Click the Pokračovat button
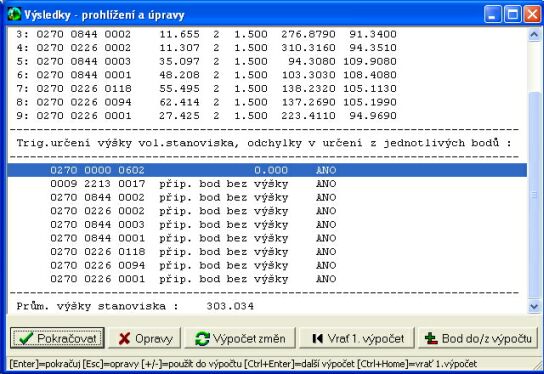Screen dimensions: 544x374 [57, 338]
